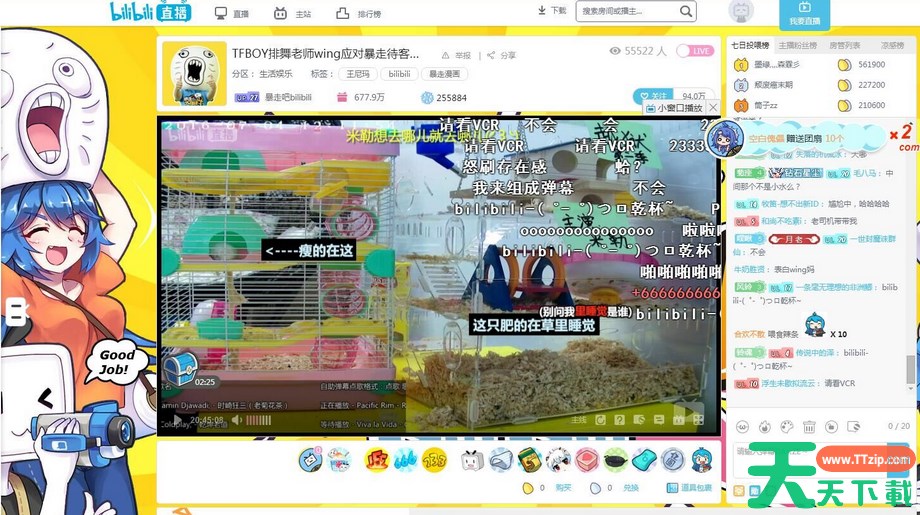
Task: Click the 下载 download link
Action: [x=552, y=11]
